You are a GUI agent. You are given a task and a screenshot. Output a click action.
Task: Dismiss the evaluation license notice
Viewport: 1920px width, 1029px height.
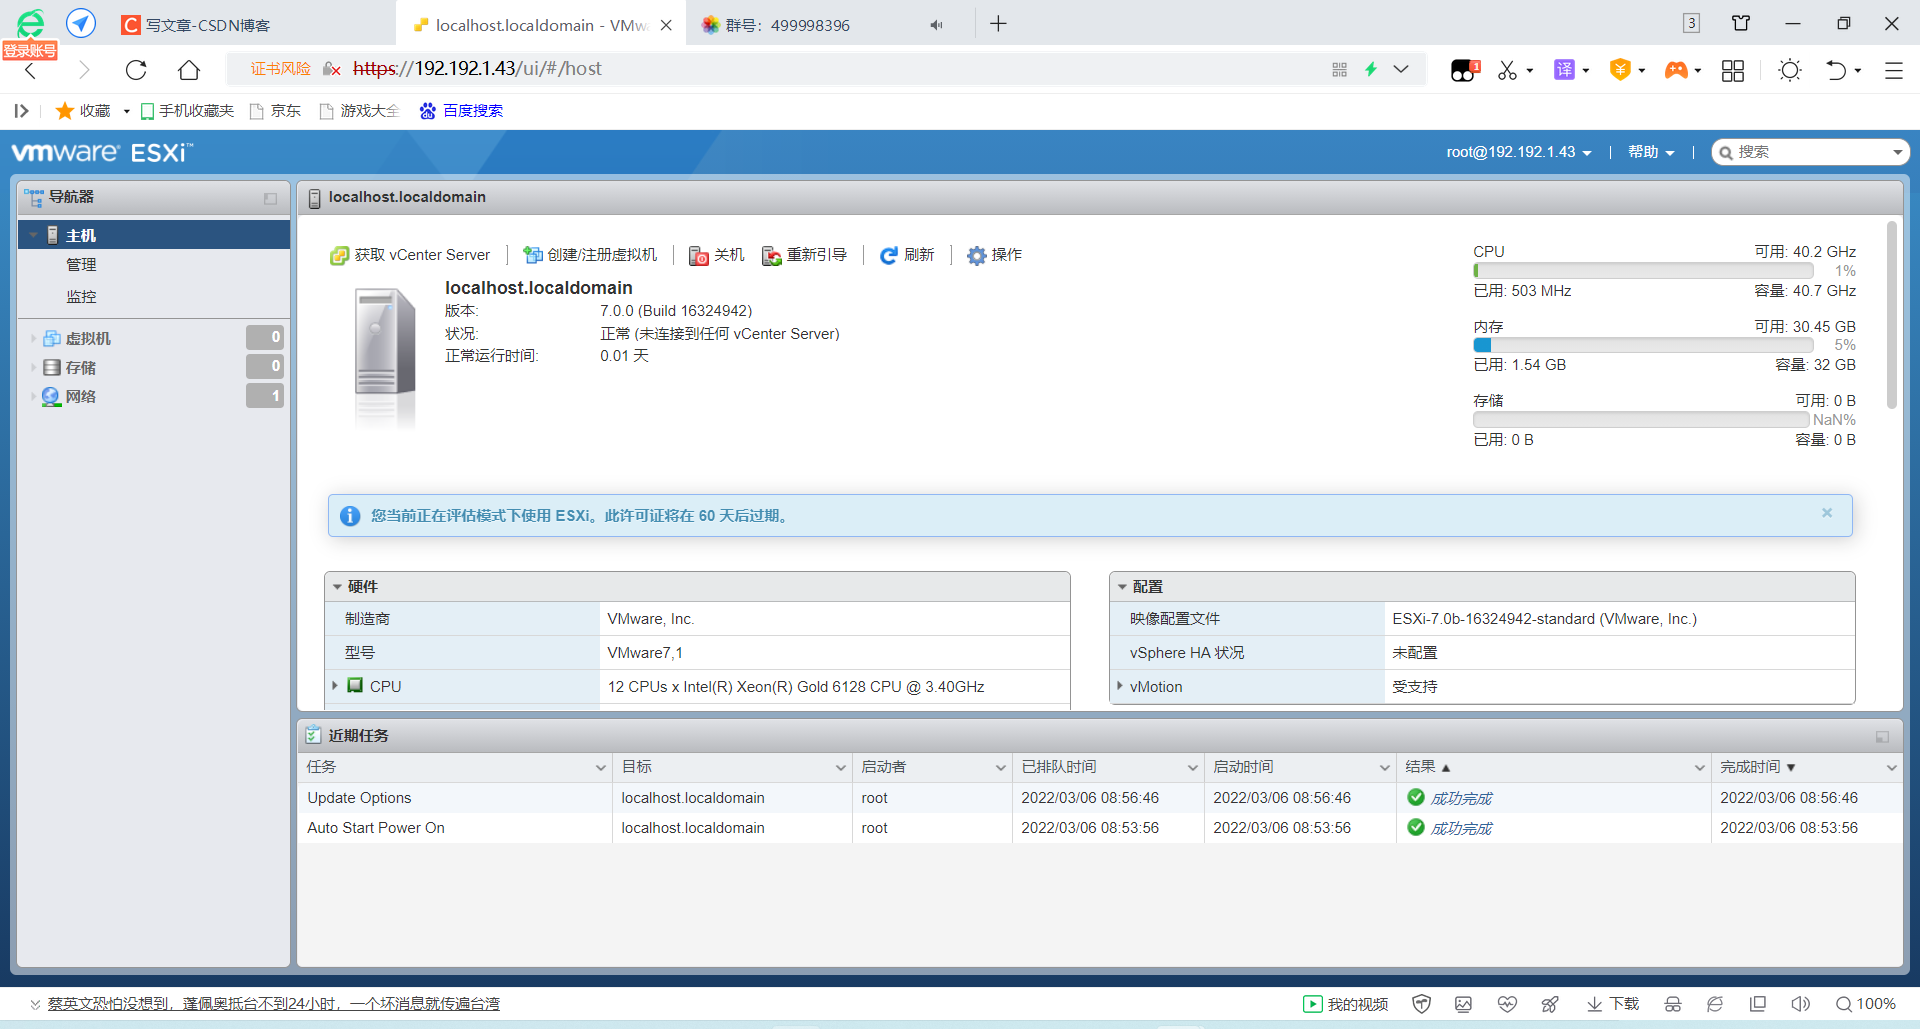click(x=1827, y=513)
